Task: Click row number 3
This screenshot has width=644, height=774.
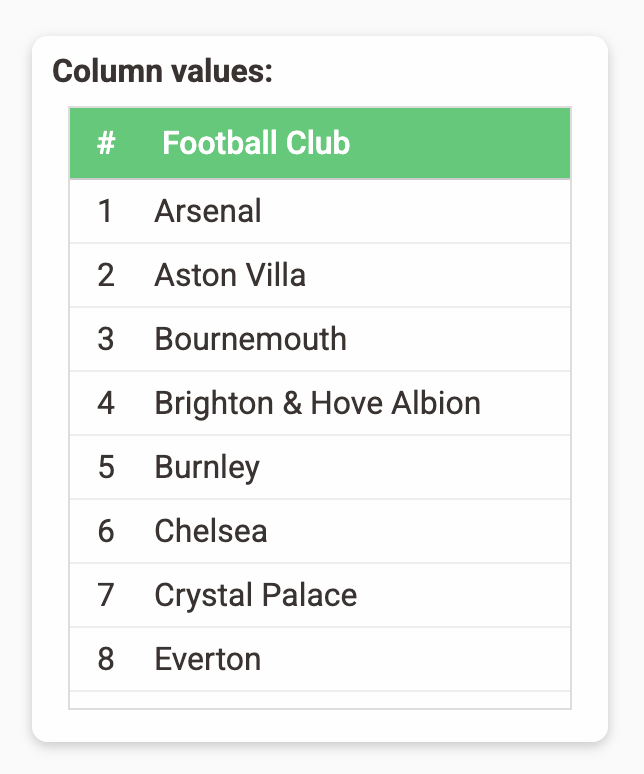Action: click(106, 339)
